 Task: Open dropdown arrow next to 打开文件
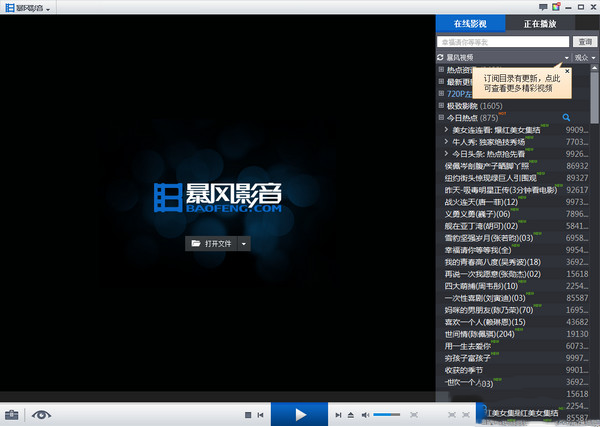[244, 244]
